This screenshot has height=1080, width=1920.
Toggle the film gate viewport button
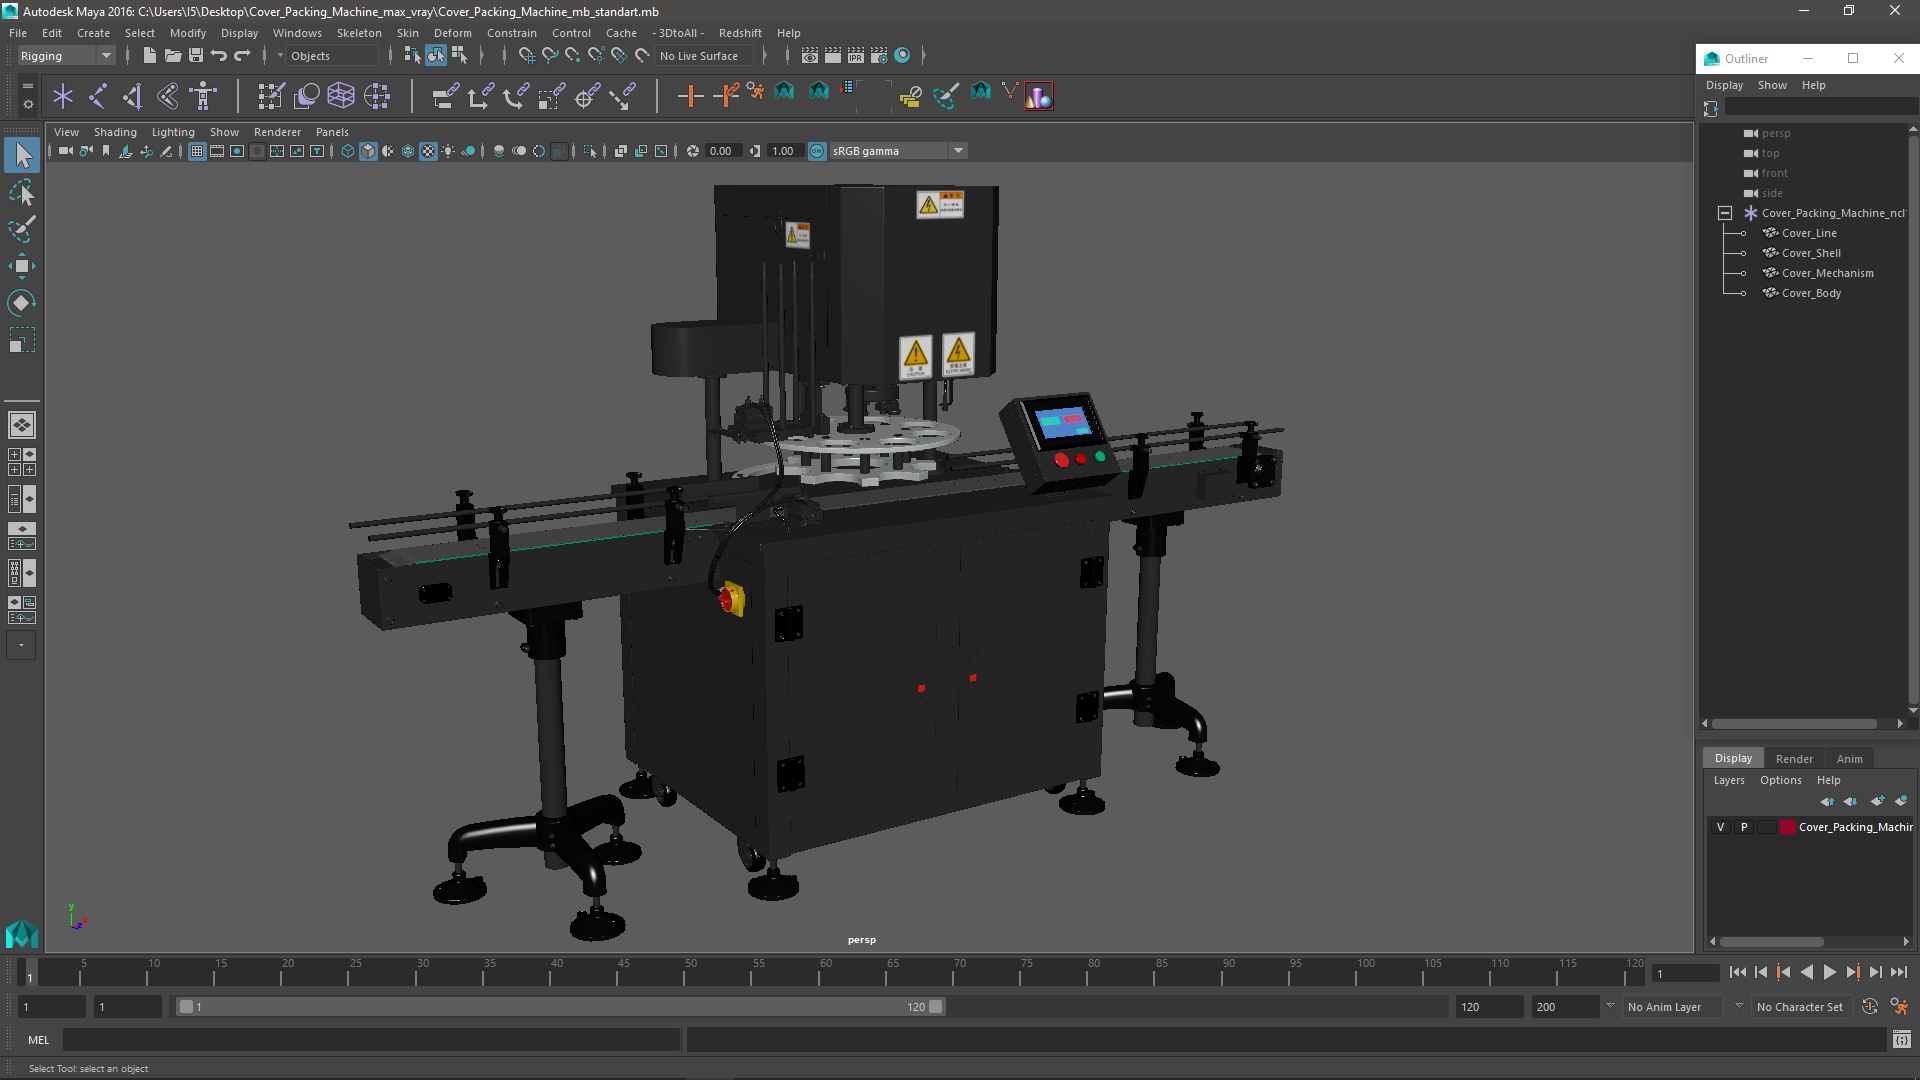[217, 151]
